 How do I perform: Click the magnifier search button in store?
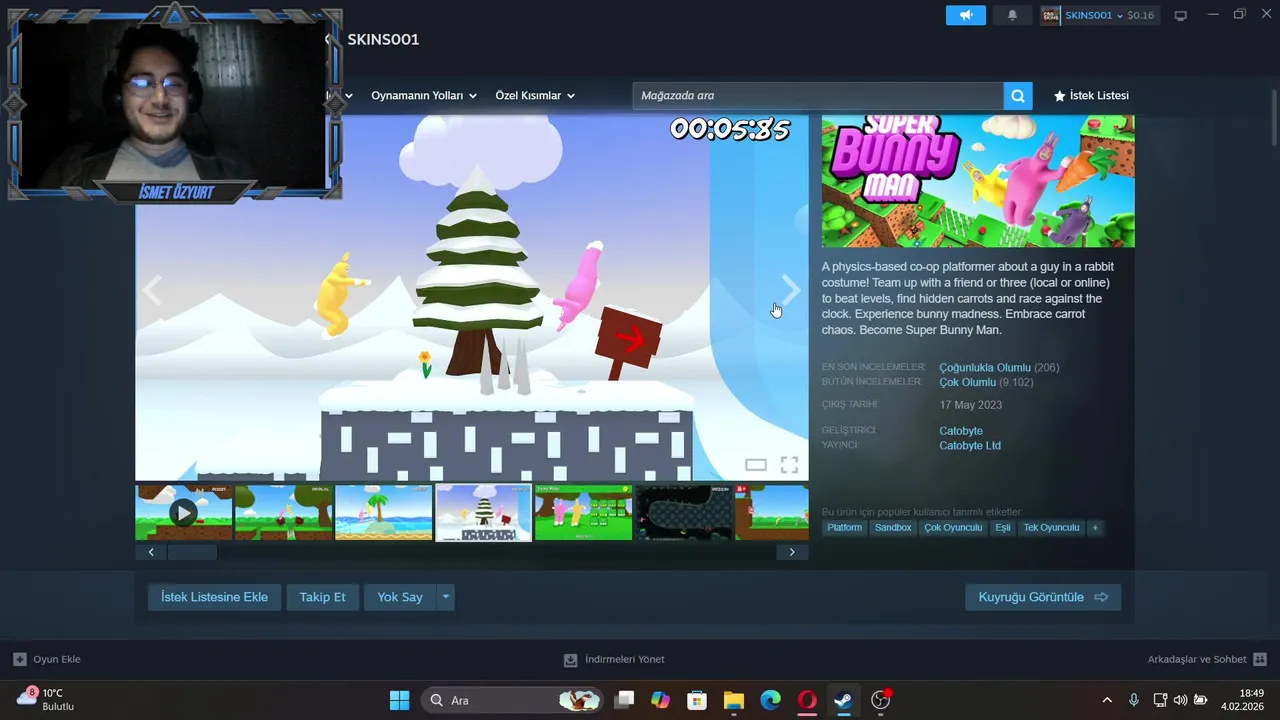[x=1017, y=96]
